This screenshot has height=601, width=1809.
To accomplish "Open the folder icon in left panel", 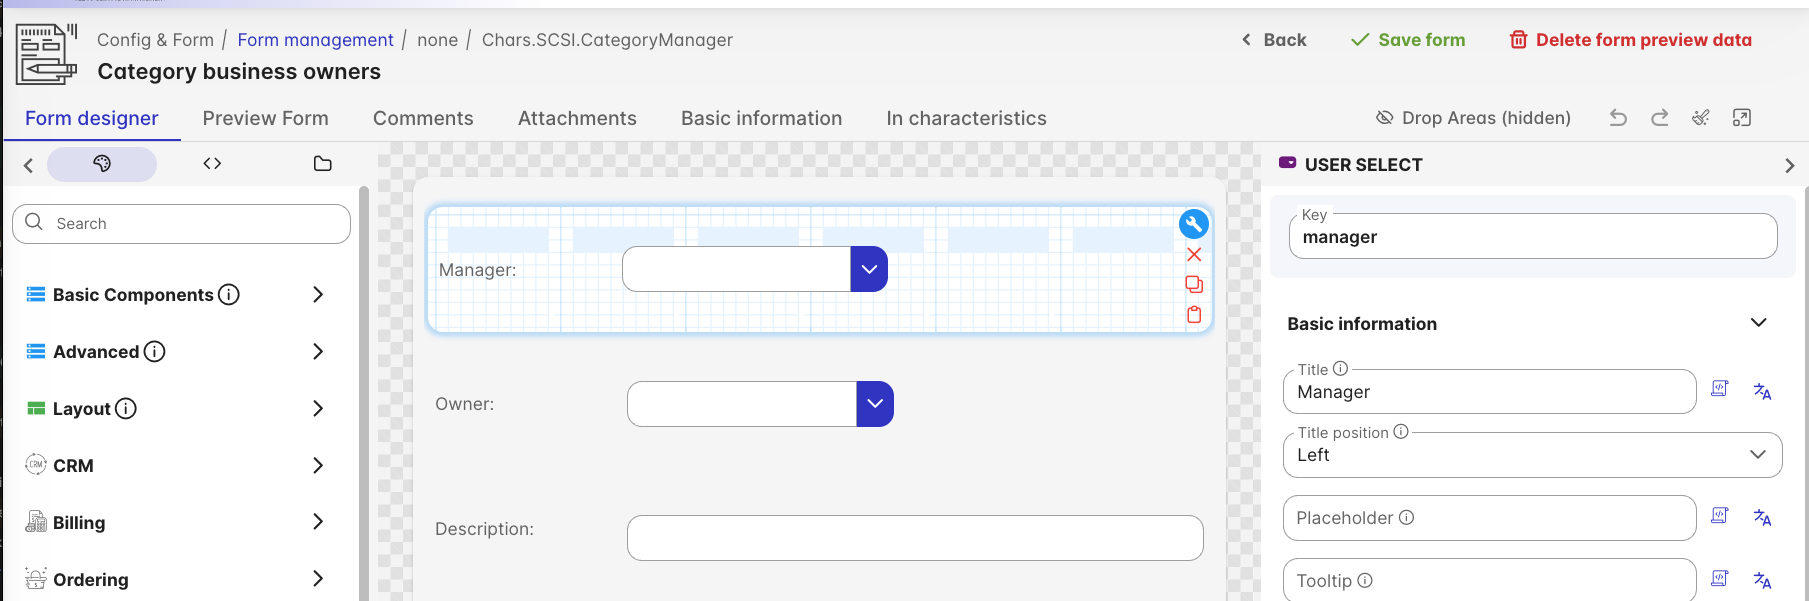I will (x=322, y=164).
